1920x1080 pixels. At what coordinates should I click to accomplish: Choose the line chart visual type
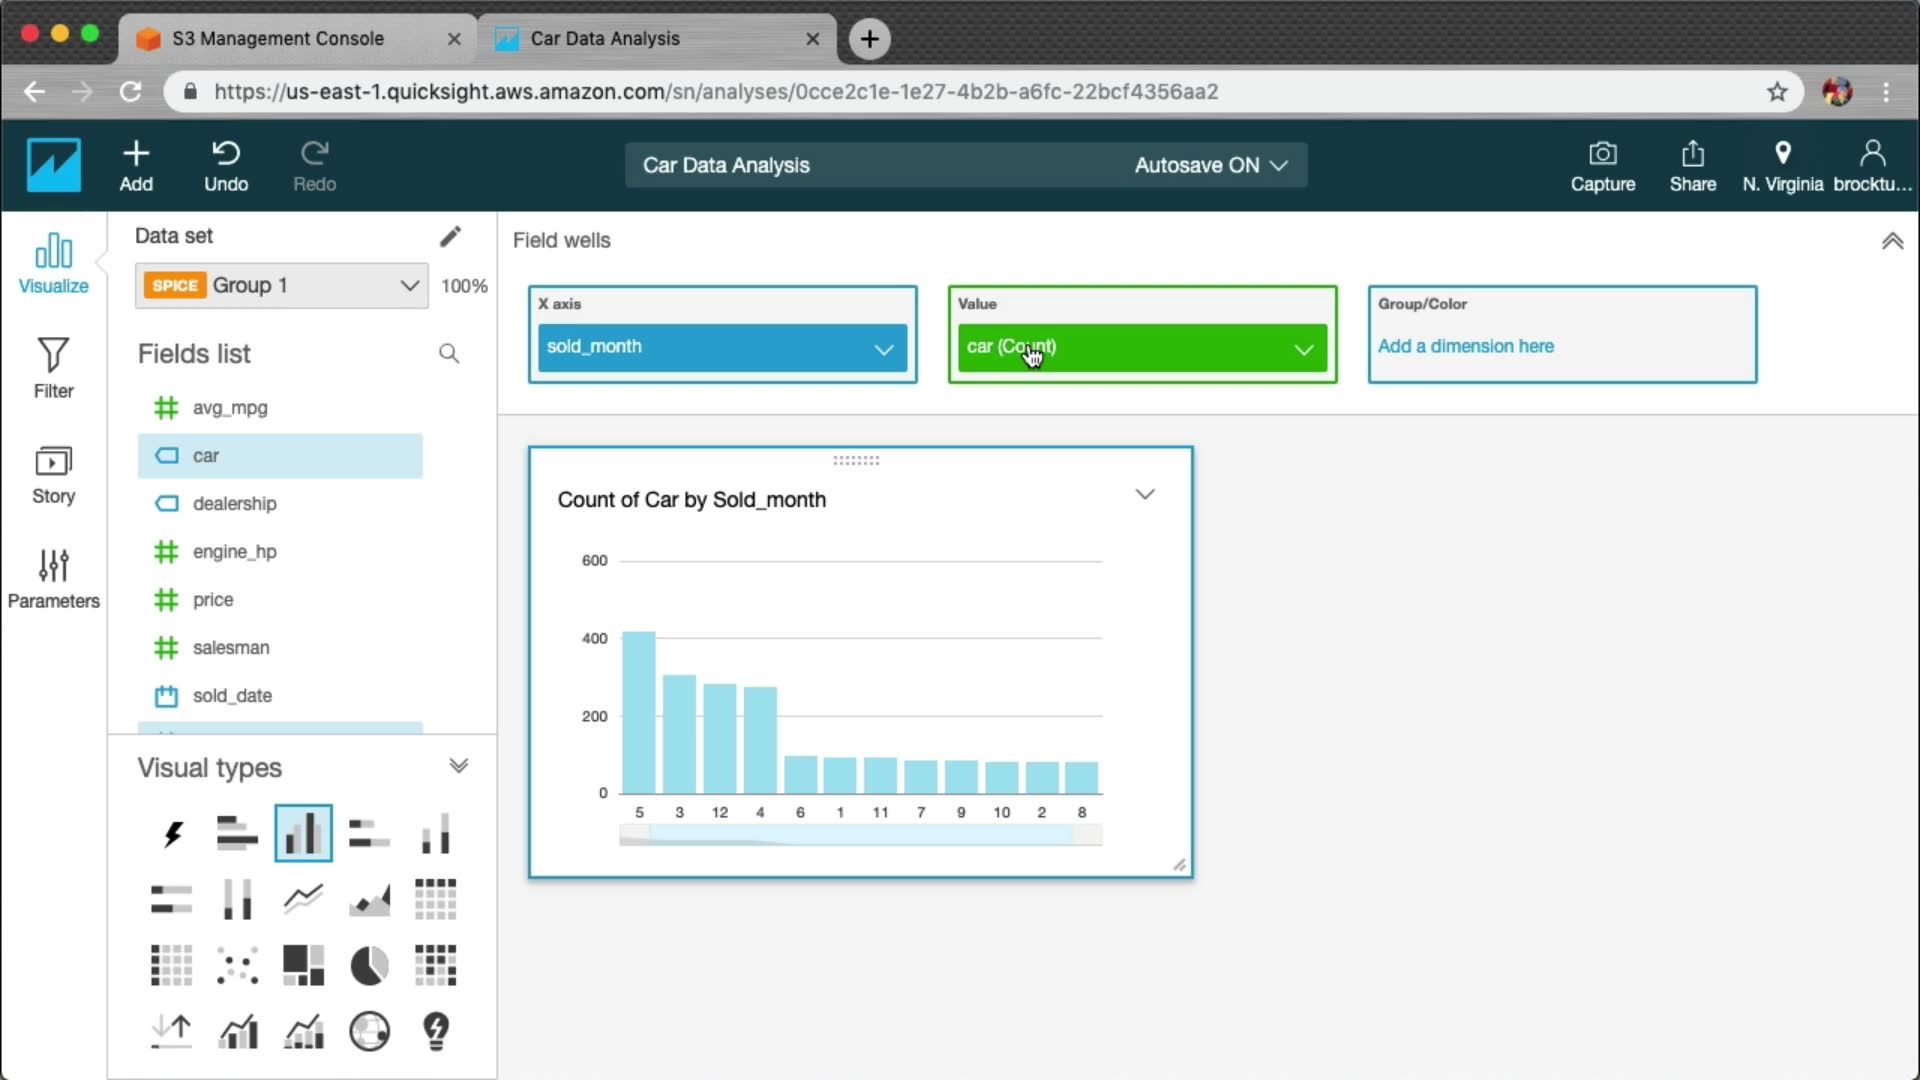[303, 899]
